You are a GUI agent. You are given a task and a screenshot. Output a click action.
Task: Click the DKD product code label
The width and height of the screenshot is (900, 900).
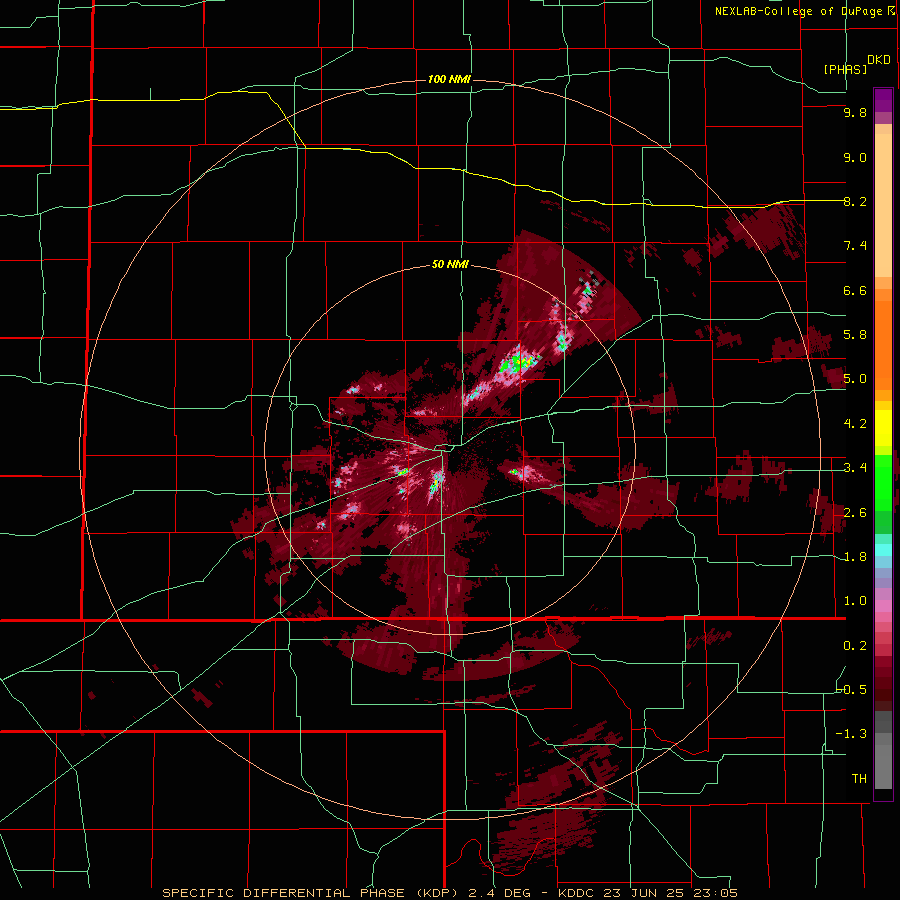click(879, 60)
